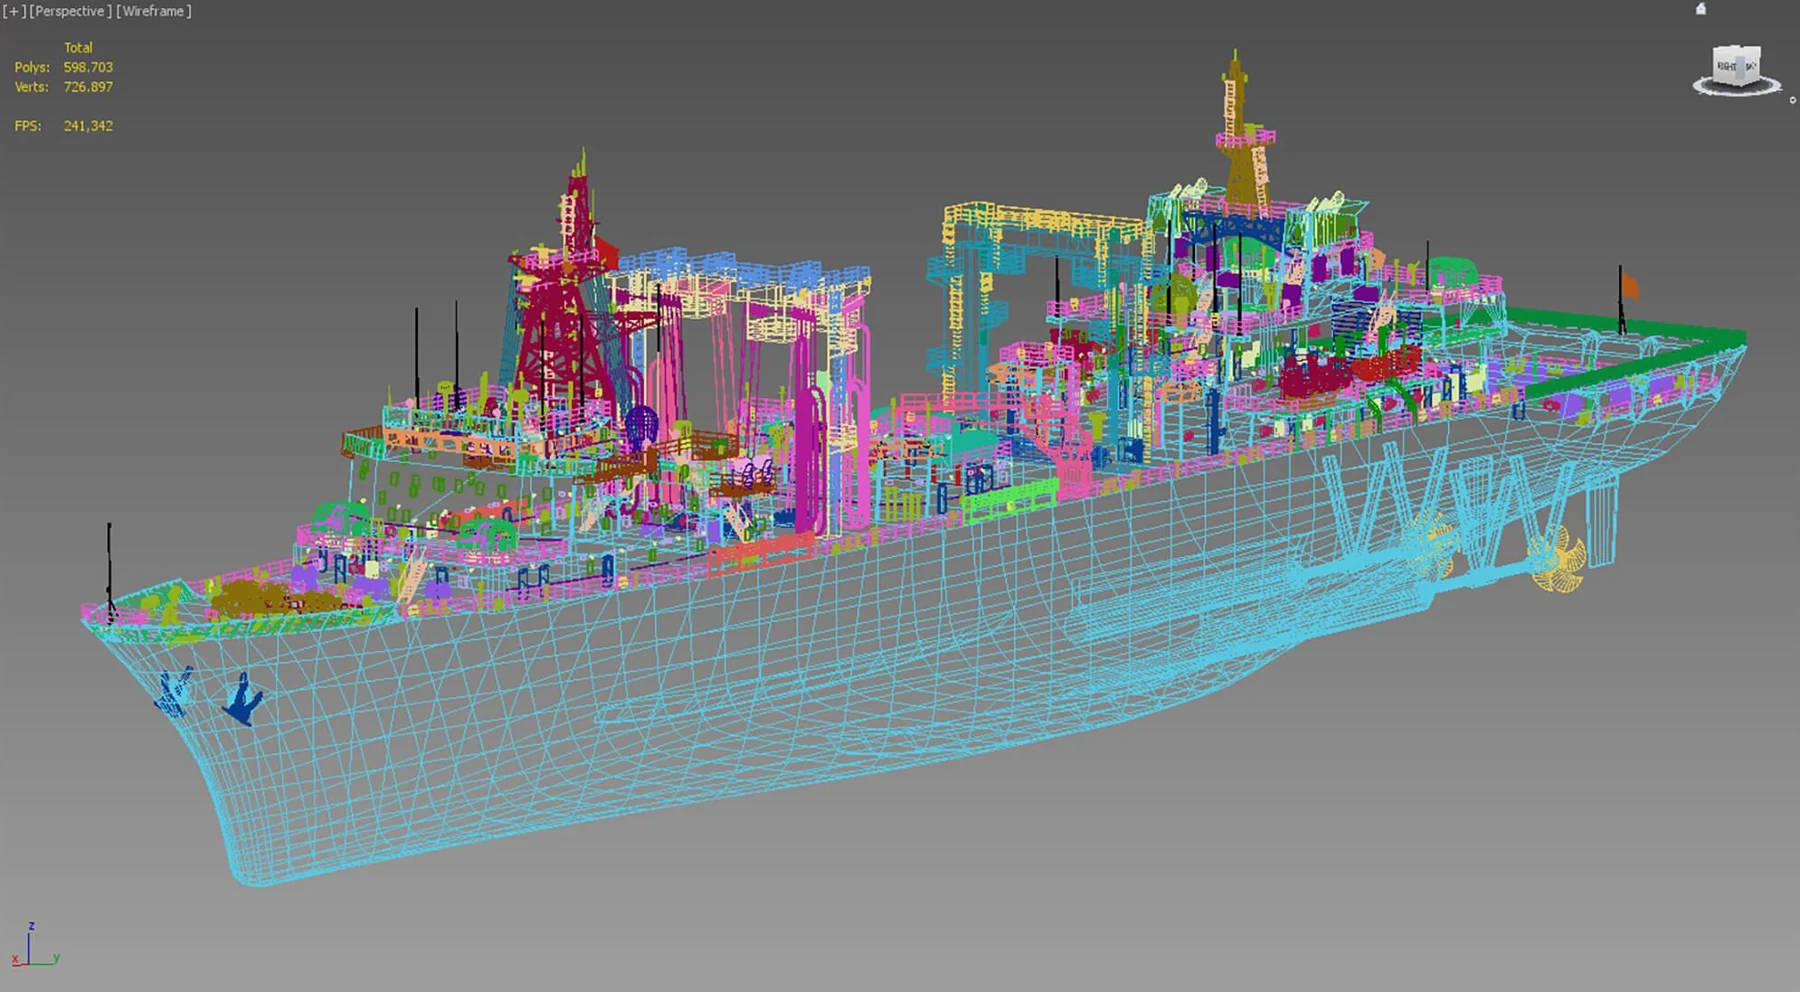Open the [+] viewport general menu
The image size is (1800, 992).
14,11
